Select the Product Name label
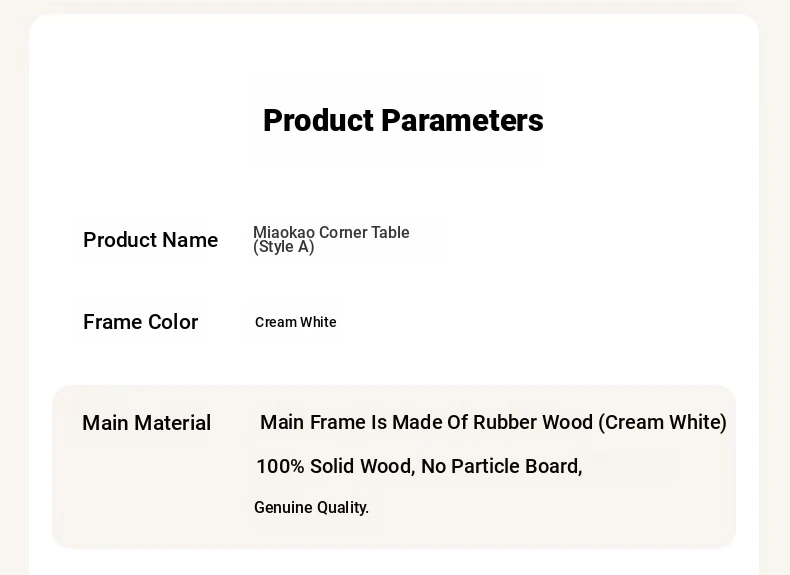The width and height of the screenshot is (790, 575). pyautogui.click(x=150, y=240)
